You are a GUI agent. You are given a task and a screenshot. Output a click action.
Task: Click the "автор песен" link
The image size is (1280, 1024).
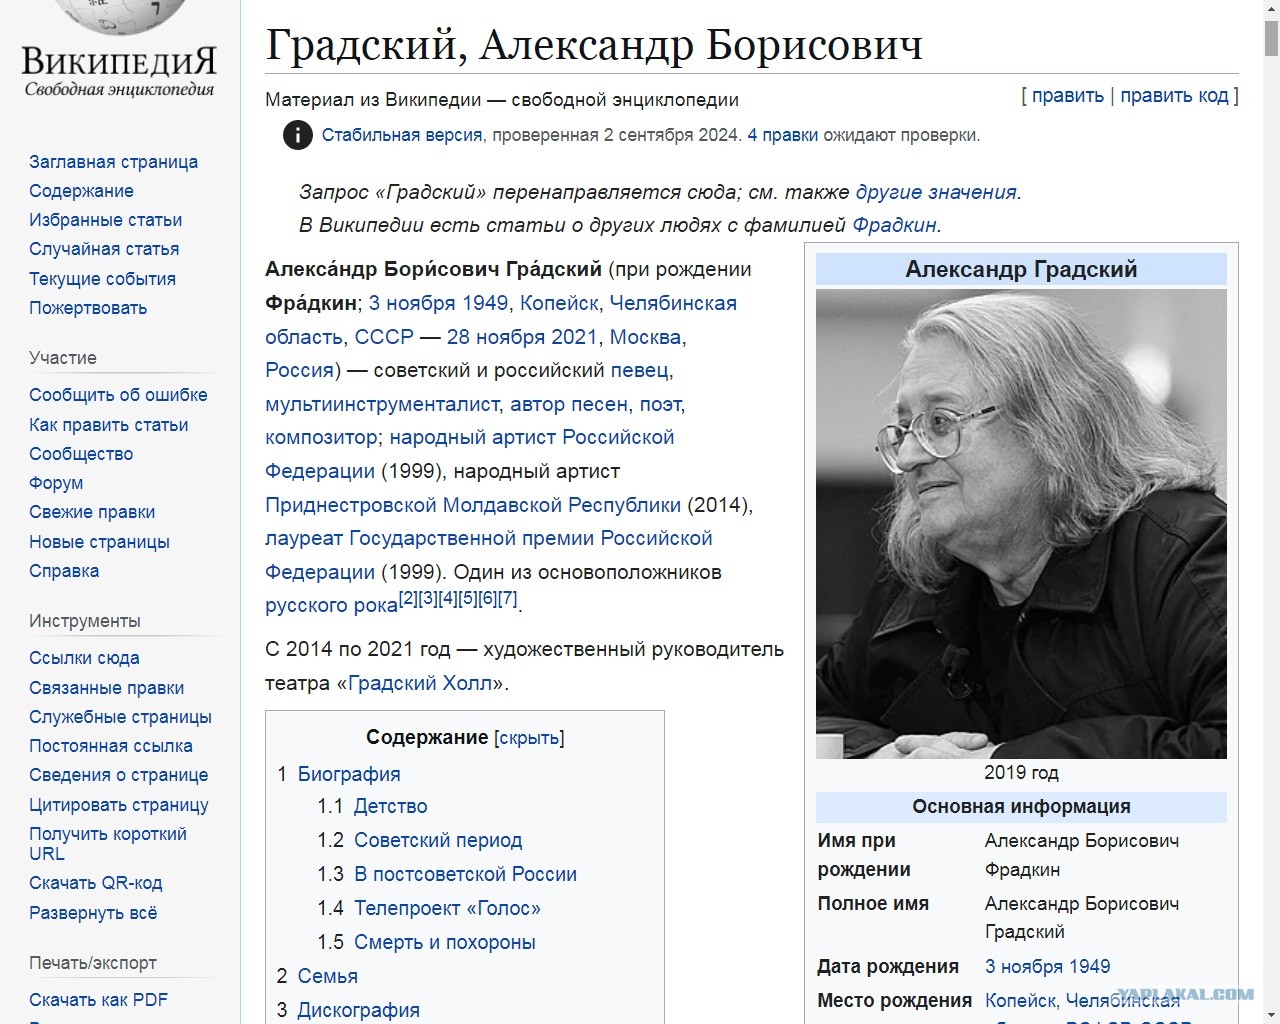569,404
